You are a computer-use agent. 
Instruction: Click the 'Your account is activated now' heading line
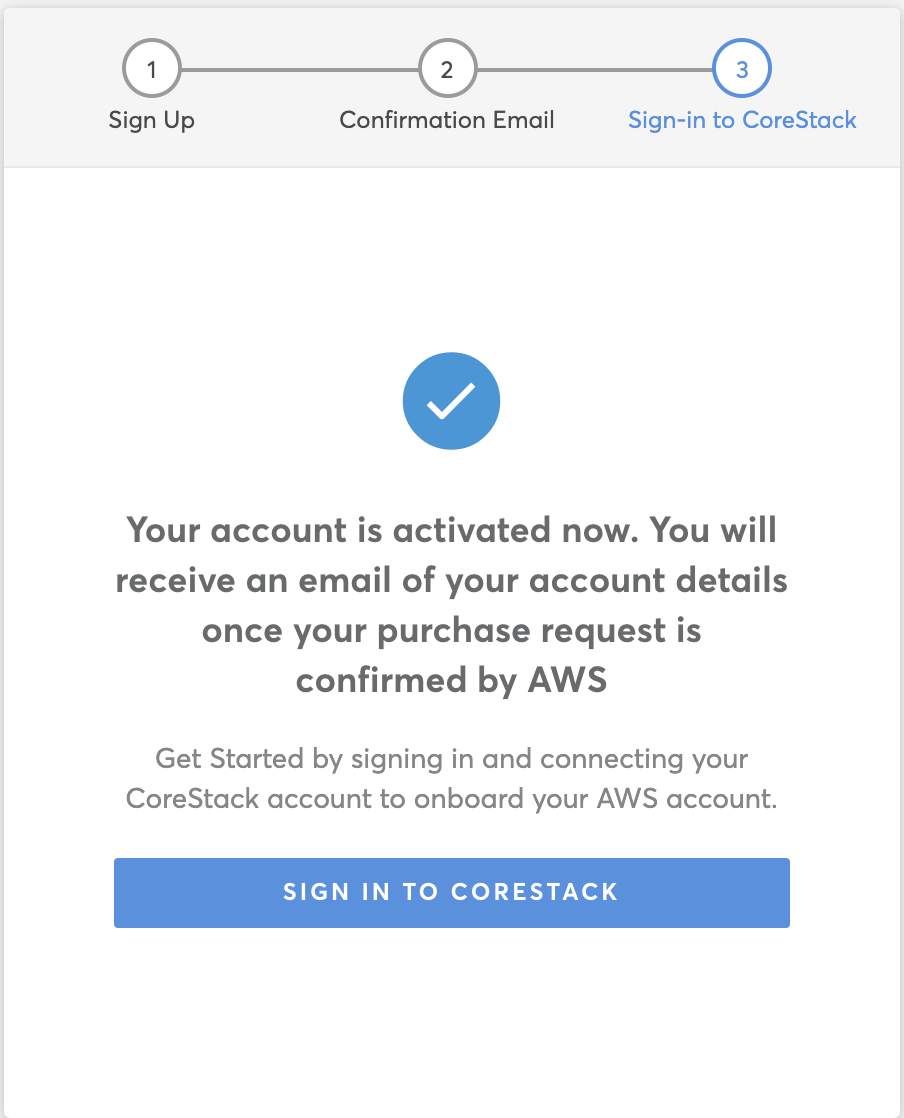click(451, 530)
